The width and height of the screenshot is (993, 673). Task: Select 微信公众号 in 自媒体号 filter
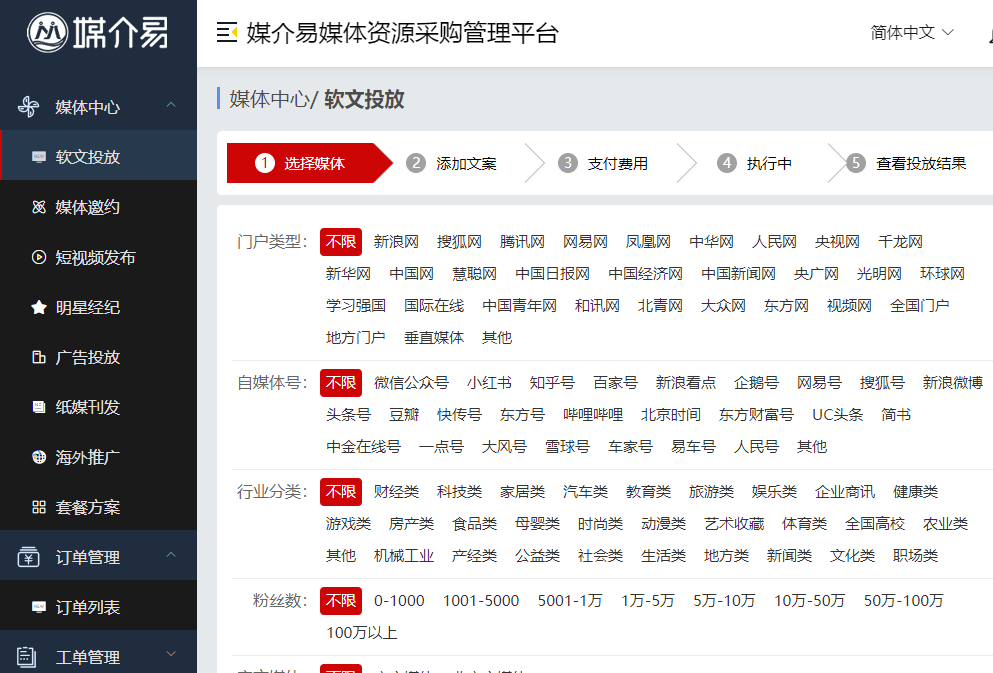(x=411, y=383)
